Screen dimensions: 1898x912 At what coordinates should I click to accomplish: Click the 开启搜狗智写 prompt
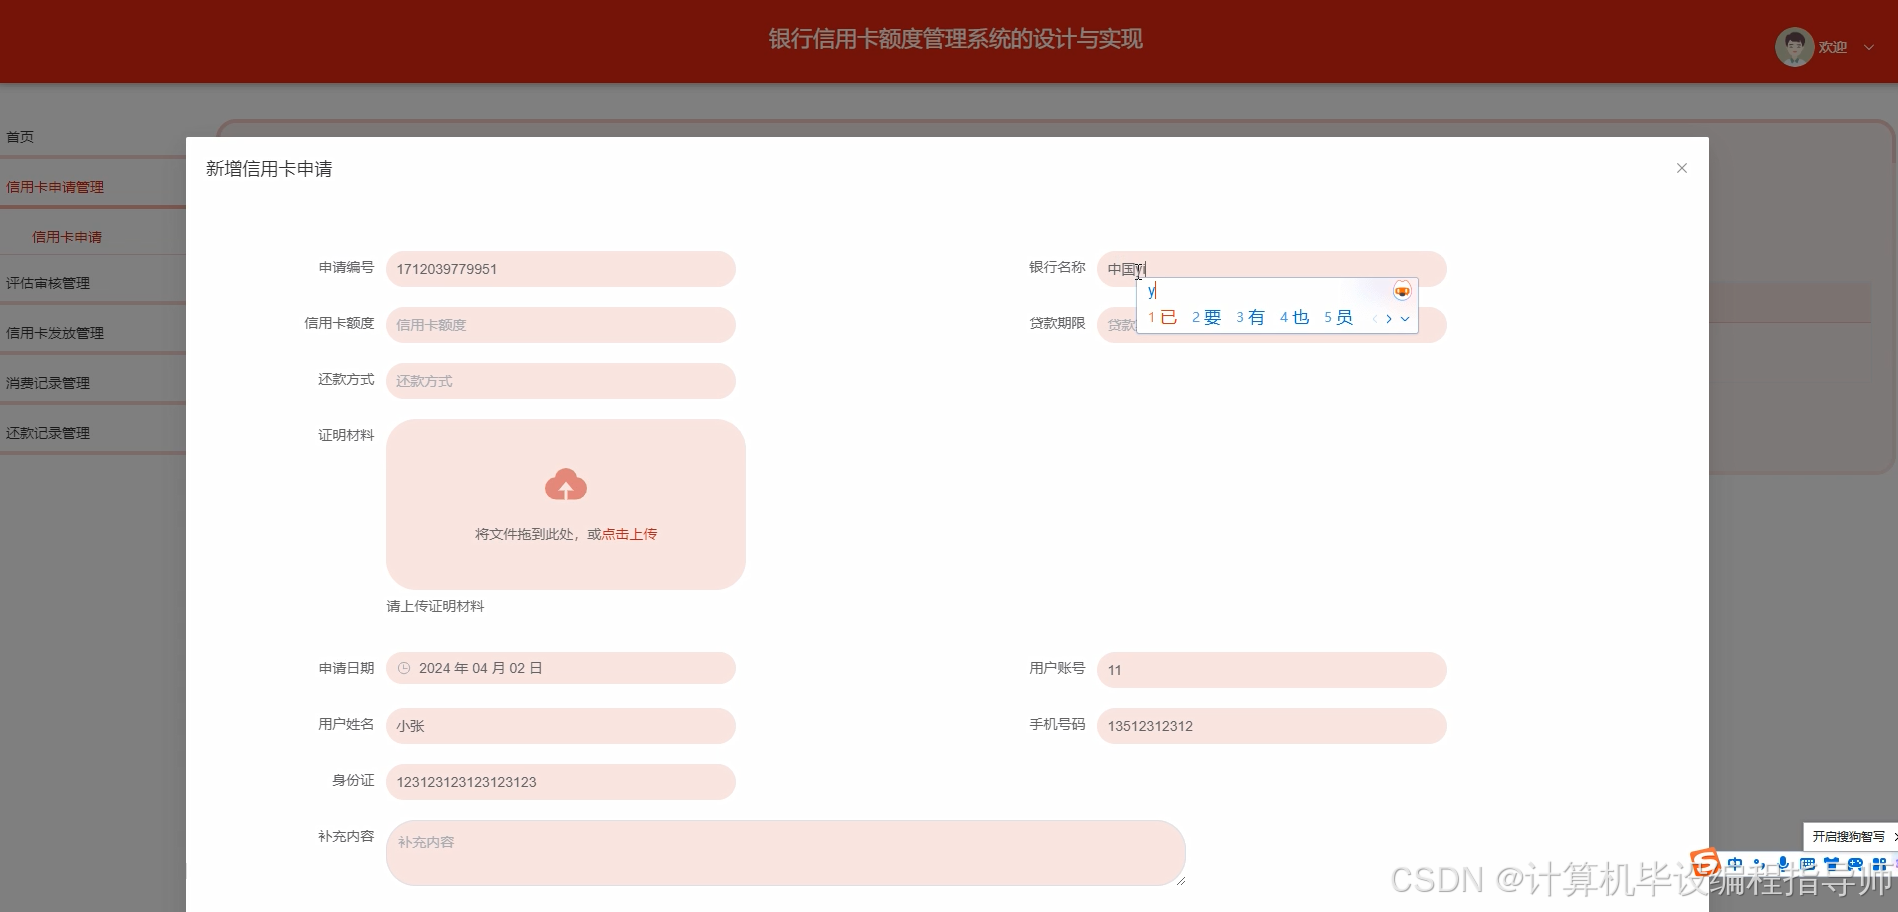coord(1848,836)
